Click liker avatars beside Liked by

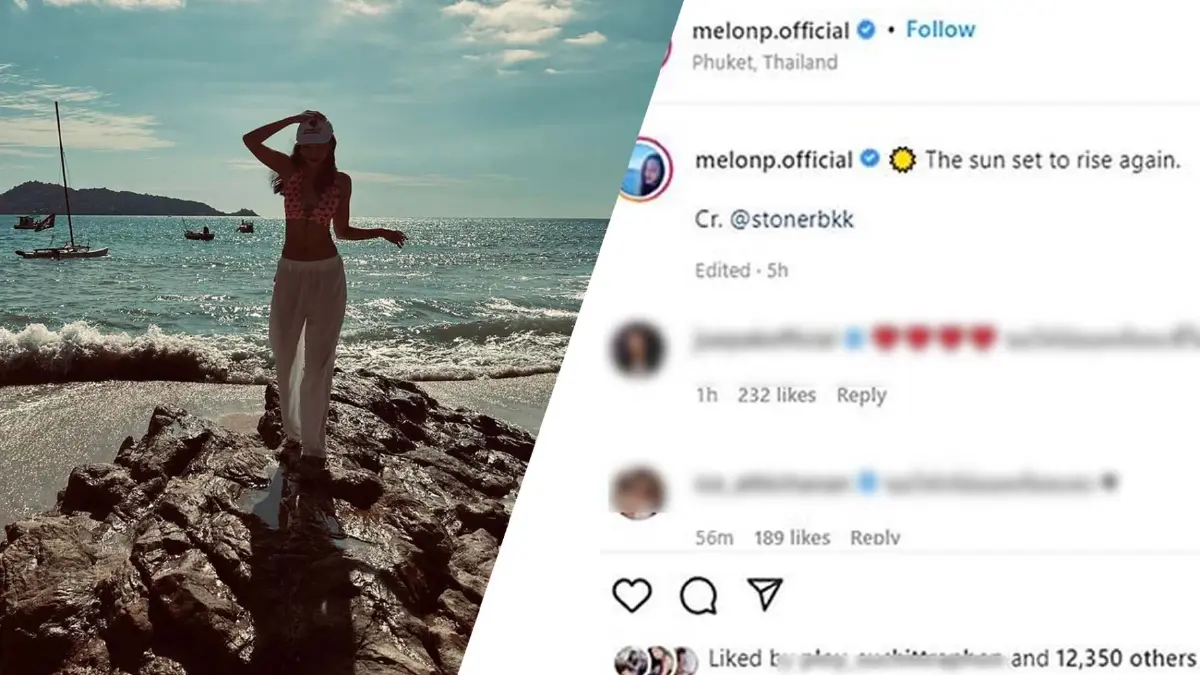tap(656, 660)
